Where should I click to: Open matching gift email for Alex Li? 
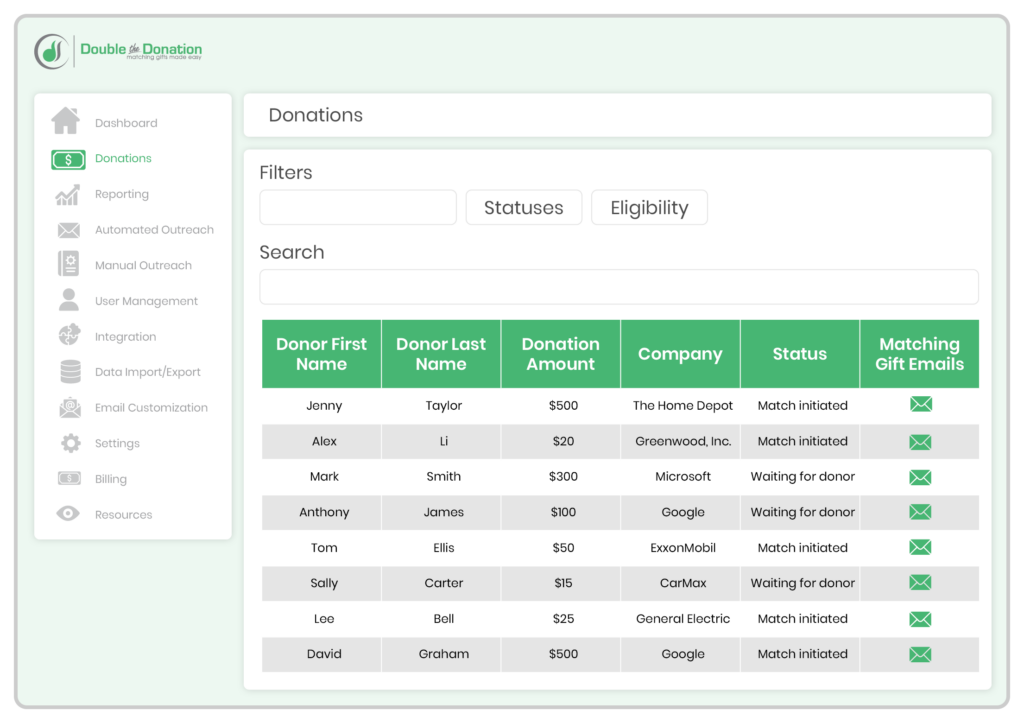click(920, 442)
